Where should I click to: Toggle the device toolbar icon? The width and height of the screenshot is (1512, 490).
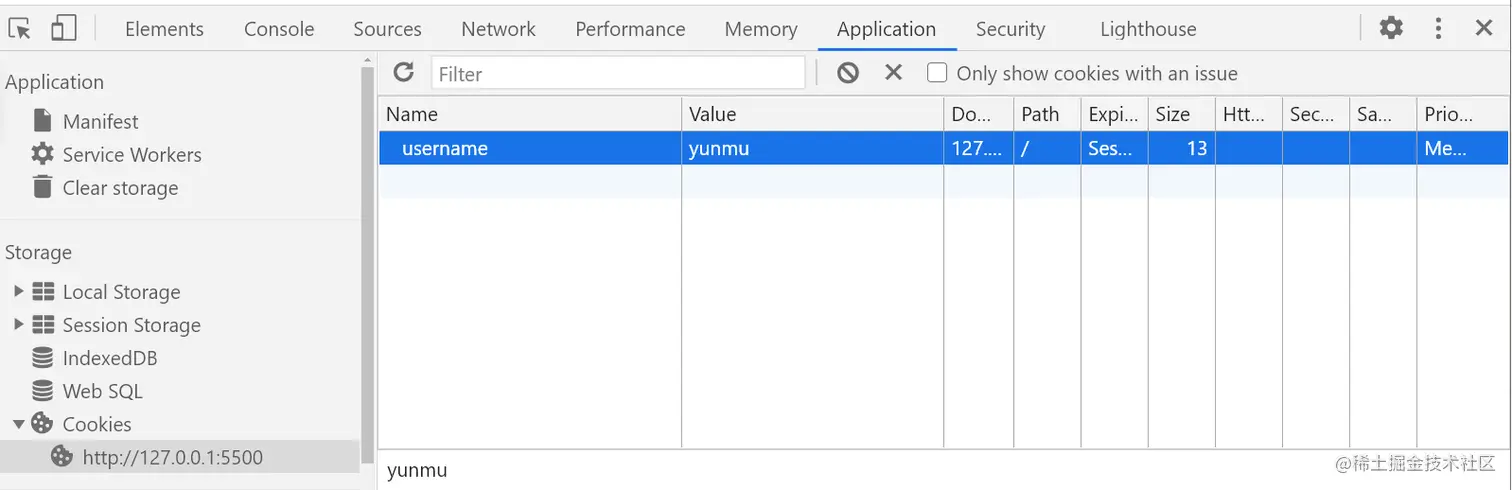click(64, 29)
